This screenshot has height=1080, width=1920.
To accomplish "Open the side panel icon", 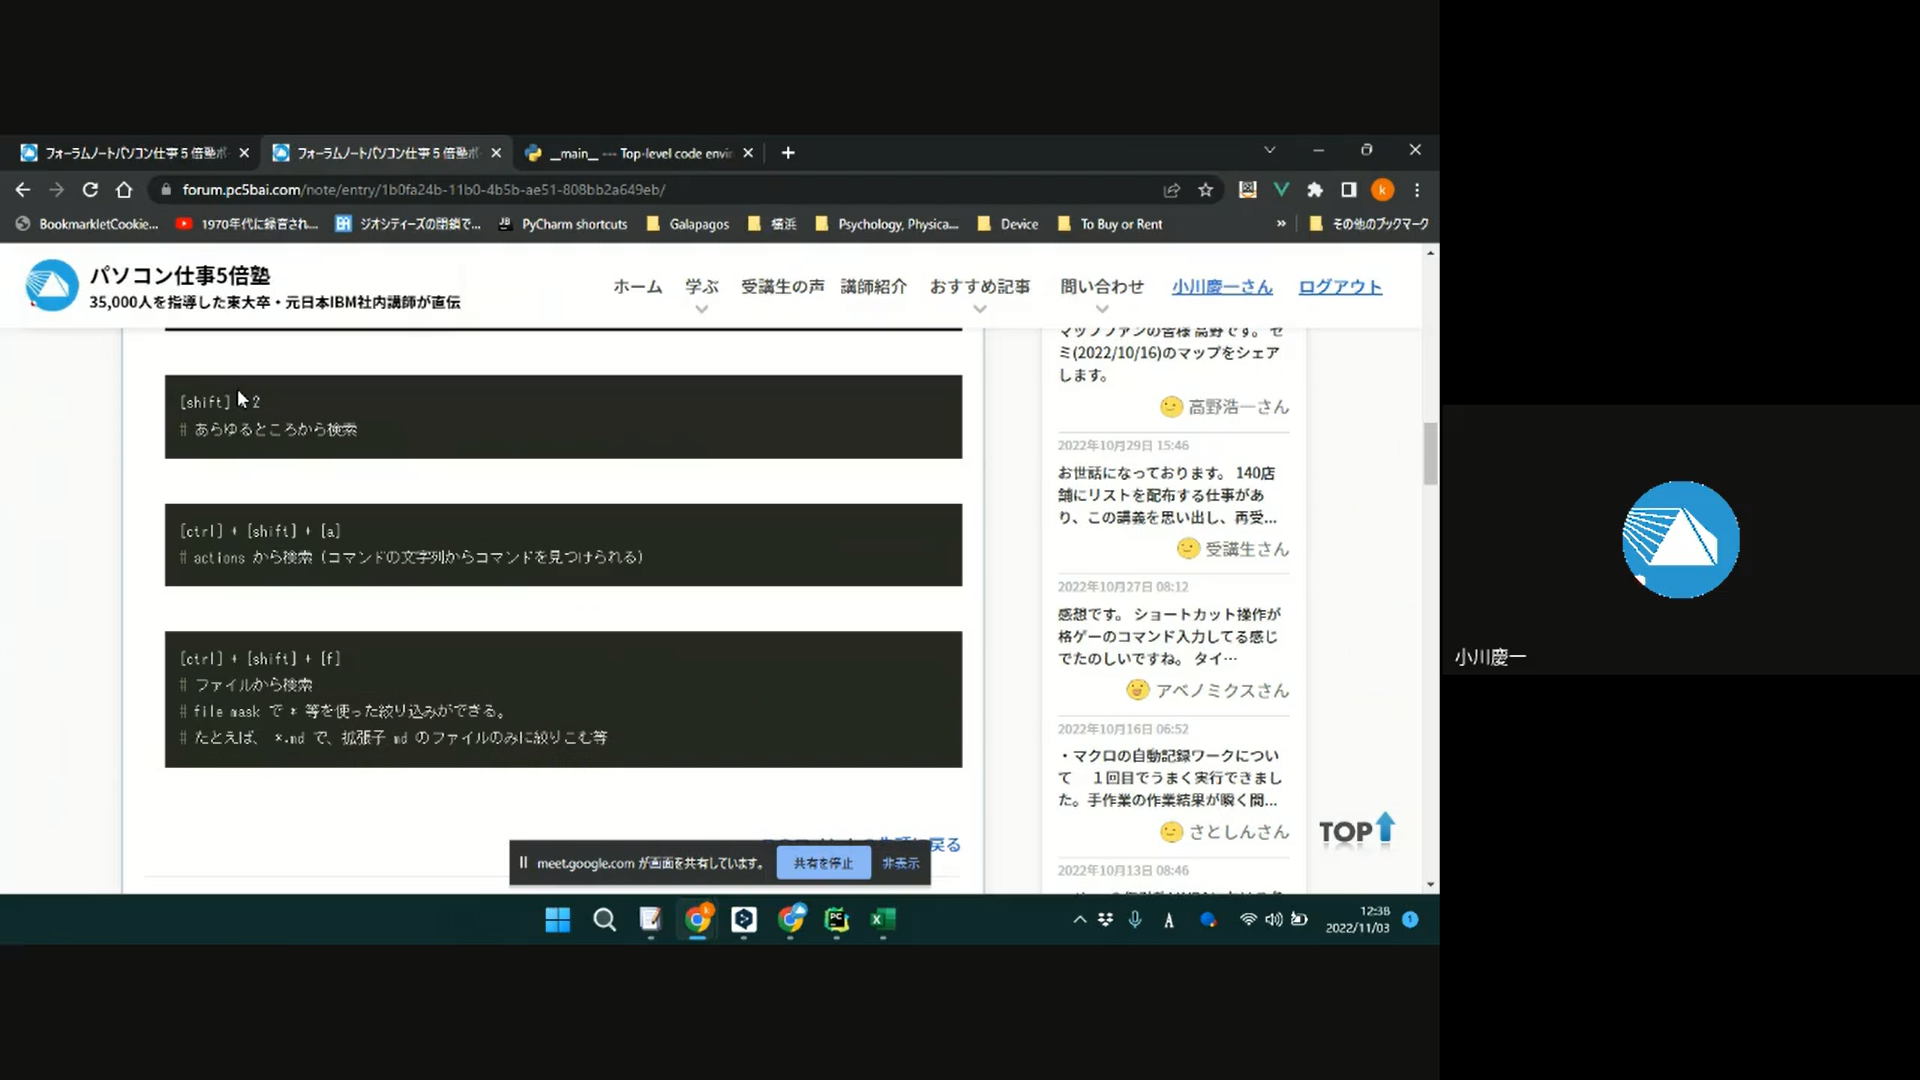I will coord(1348,190).
